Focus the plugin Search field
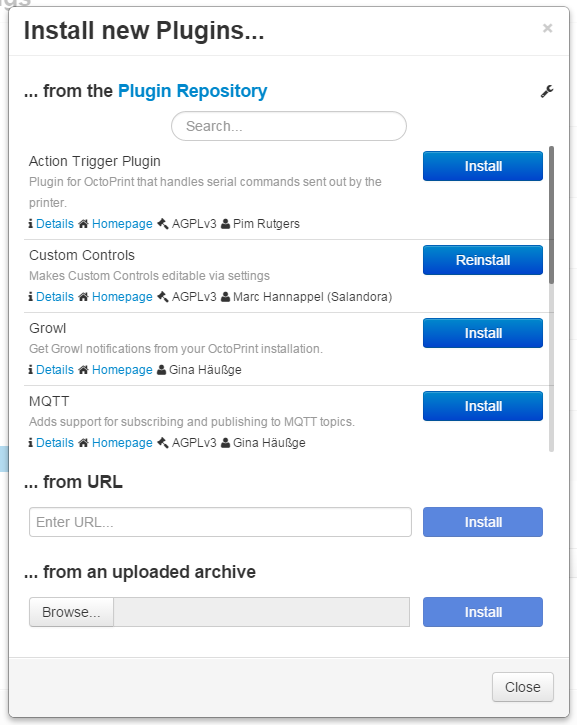Image resolution: width=577 pixels, height=725 pixels. point(289,126)
